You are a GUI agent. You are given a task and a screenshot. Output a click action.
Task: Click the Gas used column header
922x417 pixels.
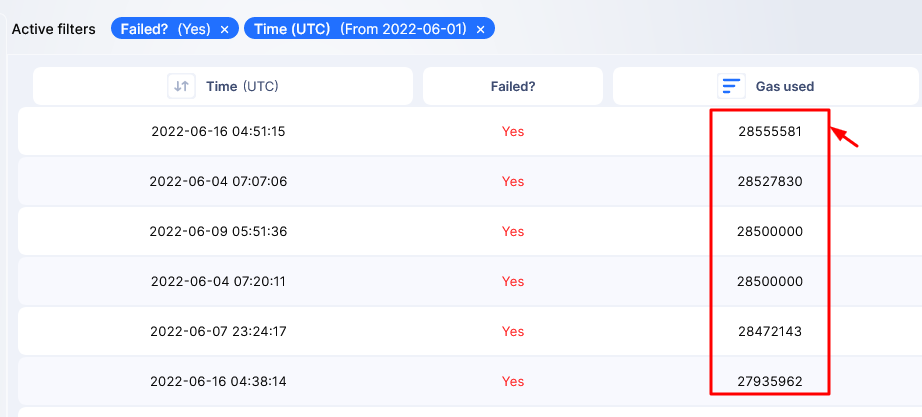pyautogui.click(x=767, y=86)
